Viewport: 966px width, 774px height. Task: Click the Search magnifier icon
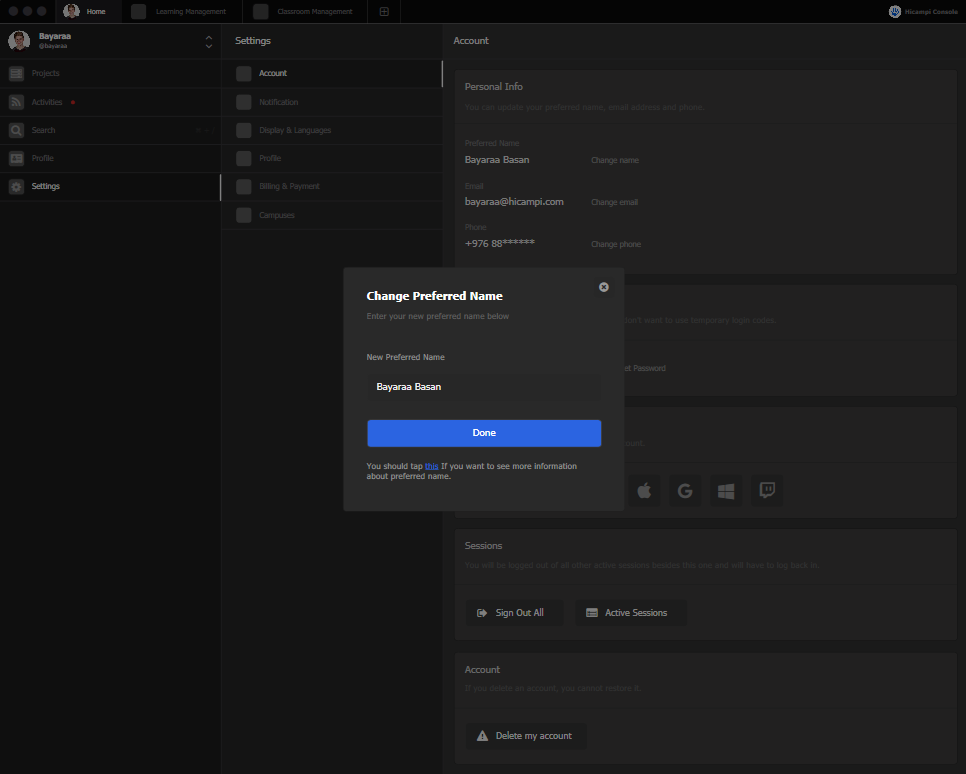16,130
